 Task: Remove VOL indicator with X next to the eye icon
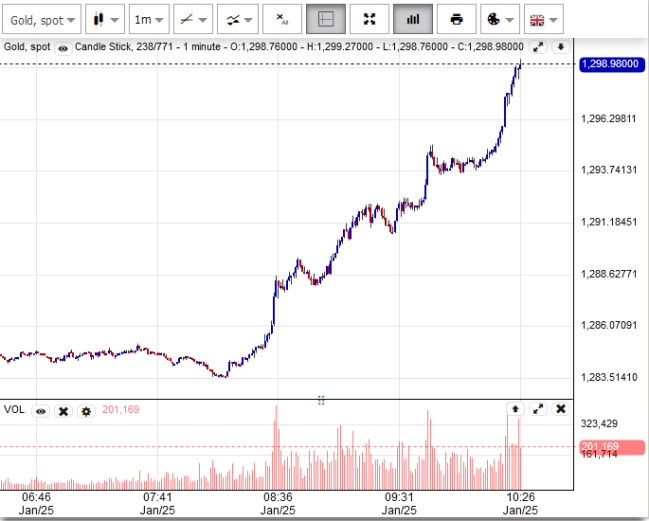tap(63, 411)
